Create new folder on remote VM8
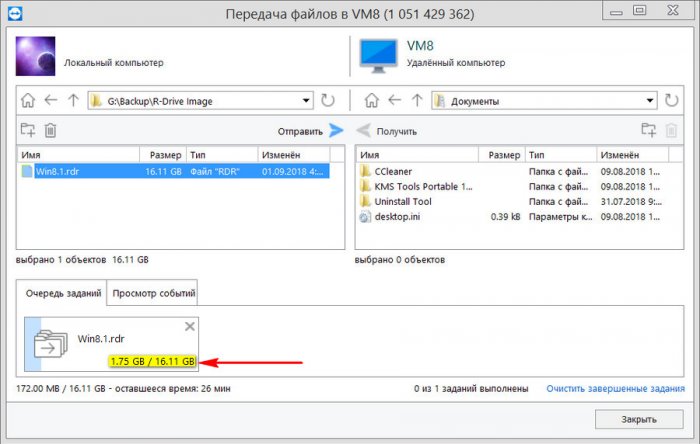 tap(648, 130)
